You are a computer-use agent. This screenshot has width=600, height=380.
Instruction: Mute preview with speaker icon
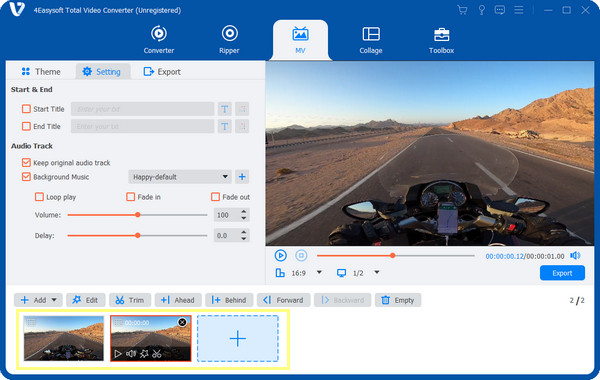coord(575,256)
